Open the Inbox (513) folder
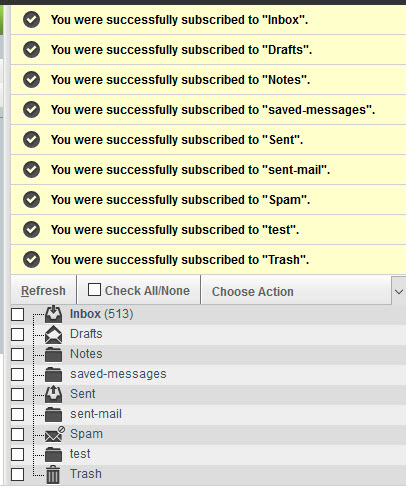 [101, 314]
